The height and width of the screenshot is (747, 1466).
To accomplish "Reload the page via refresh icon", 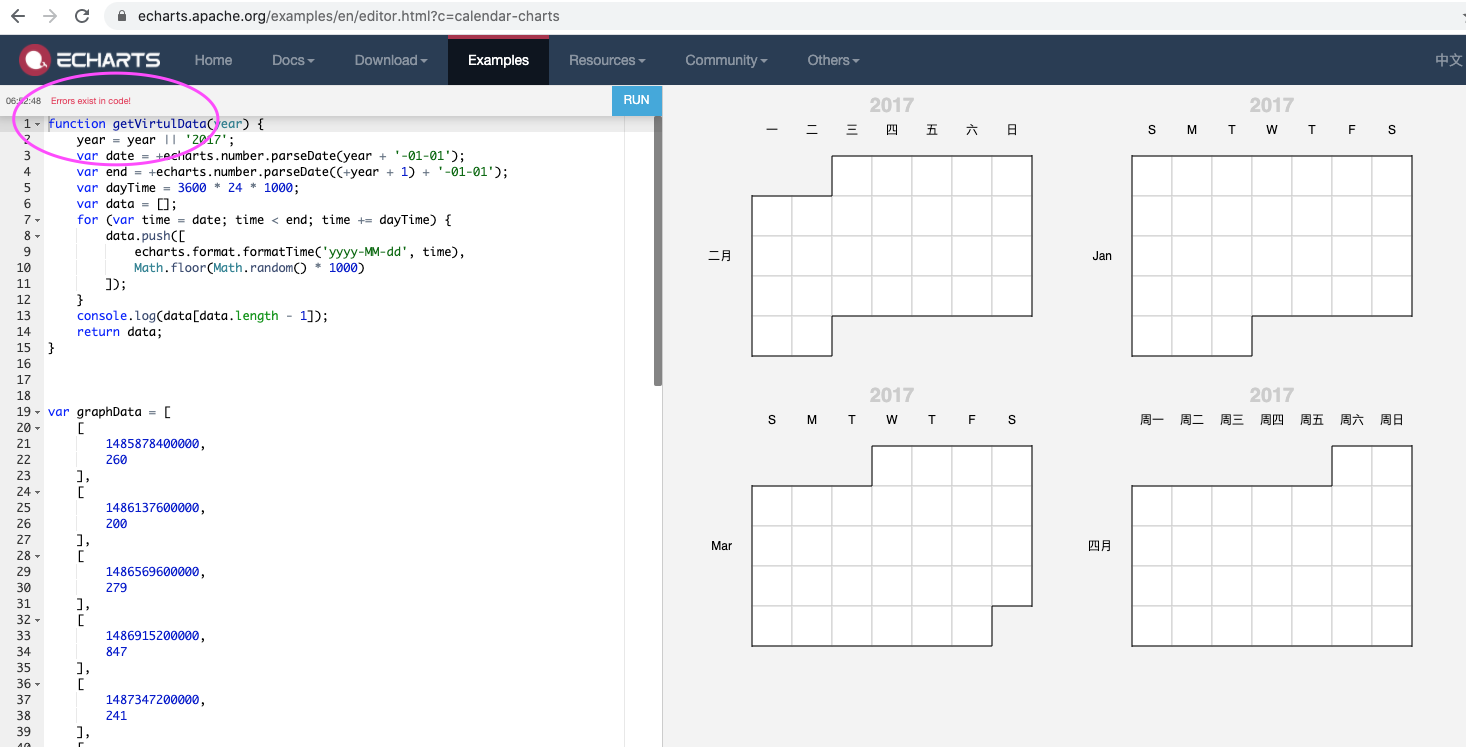I will (82, 16).
